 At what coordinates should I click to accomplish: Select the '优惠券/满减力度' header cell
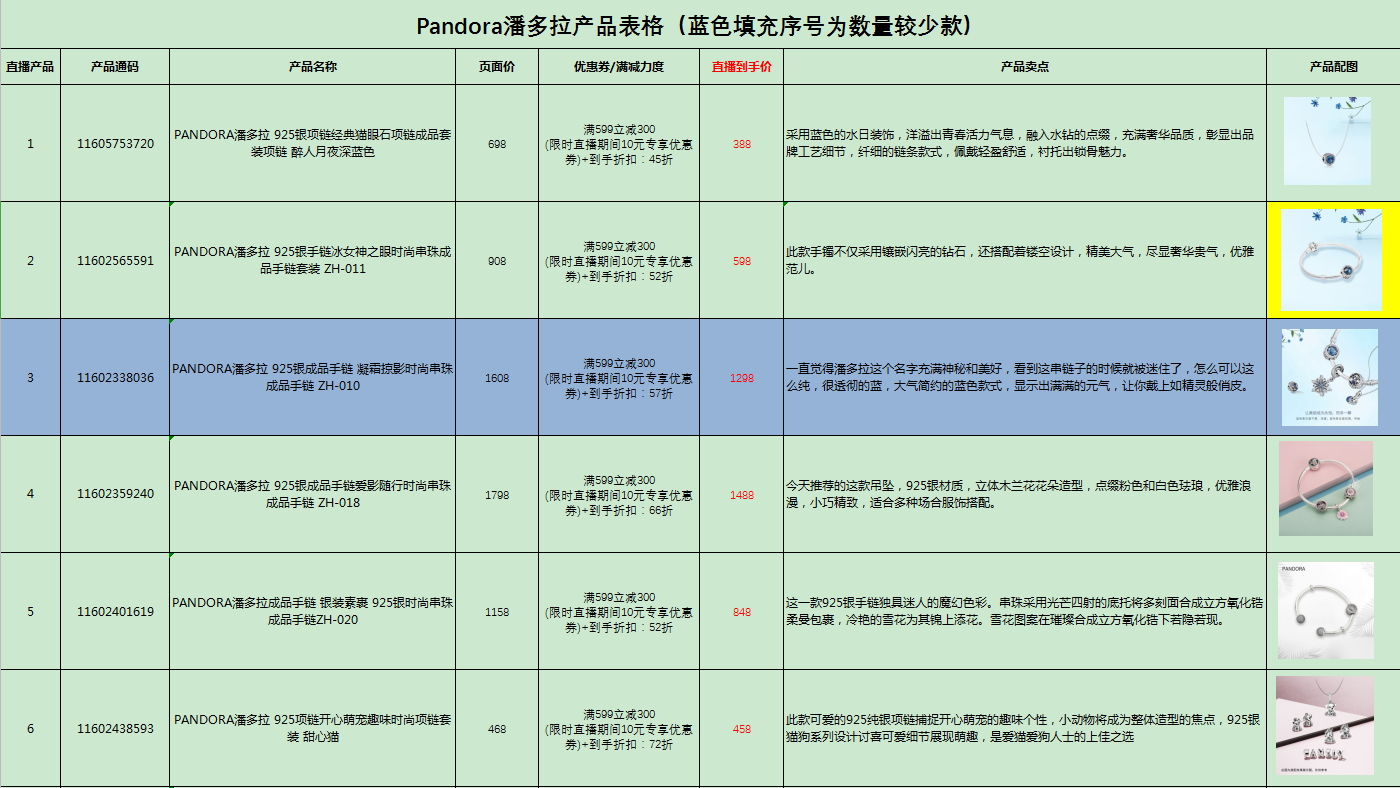619,67
